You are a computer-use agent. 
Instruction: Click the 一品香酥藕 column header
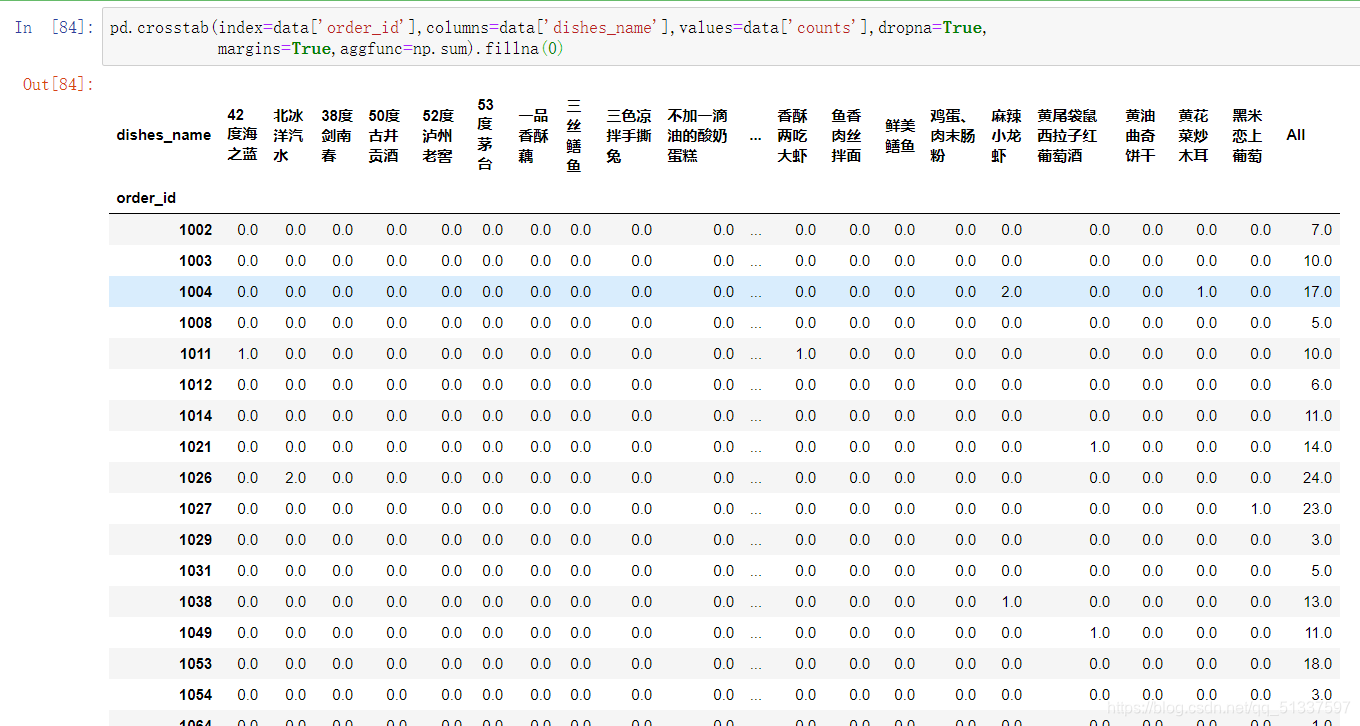[x=533, y=135]
